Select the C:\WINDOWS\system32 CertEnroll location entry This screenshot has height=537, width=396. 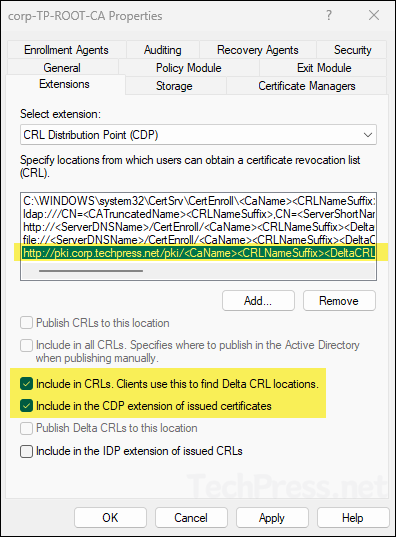(x=199, y=201)
